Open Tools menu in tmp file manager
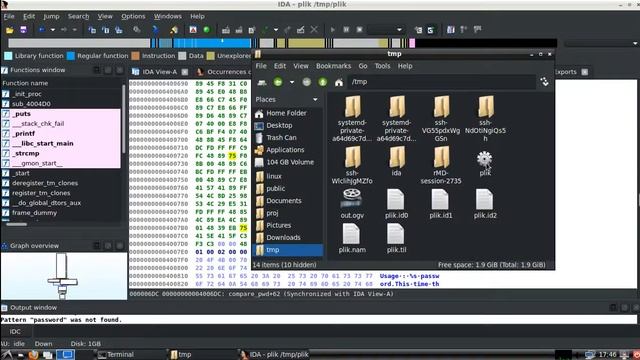 (382, 66)
